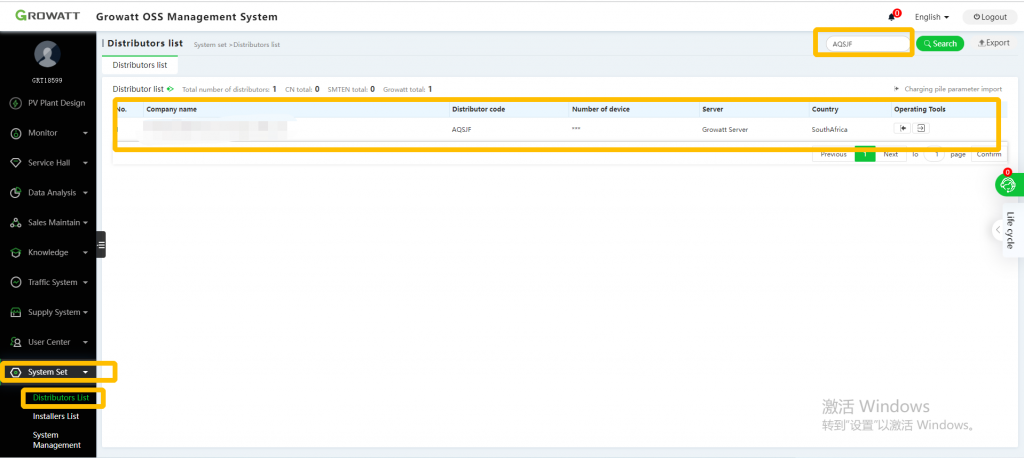Screen dimensions: 1024x458
Task: Click the Export button
Action: [x=993, y=43]
